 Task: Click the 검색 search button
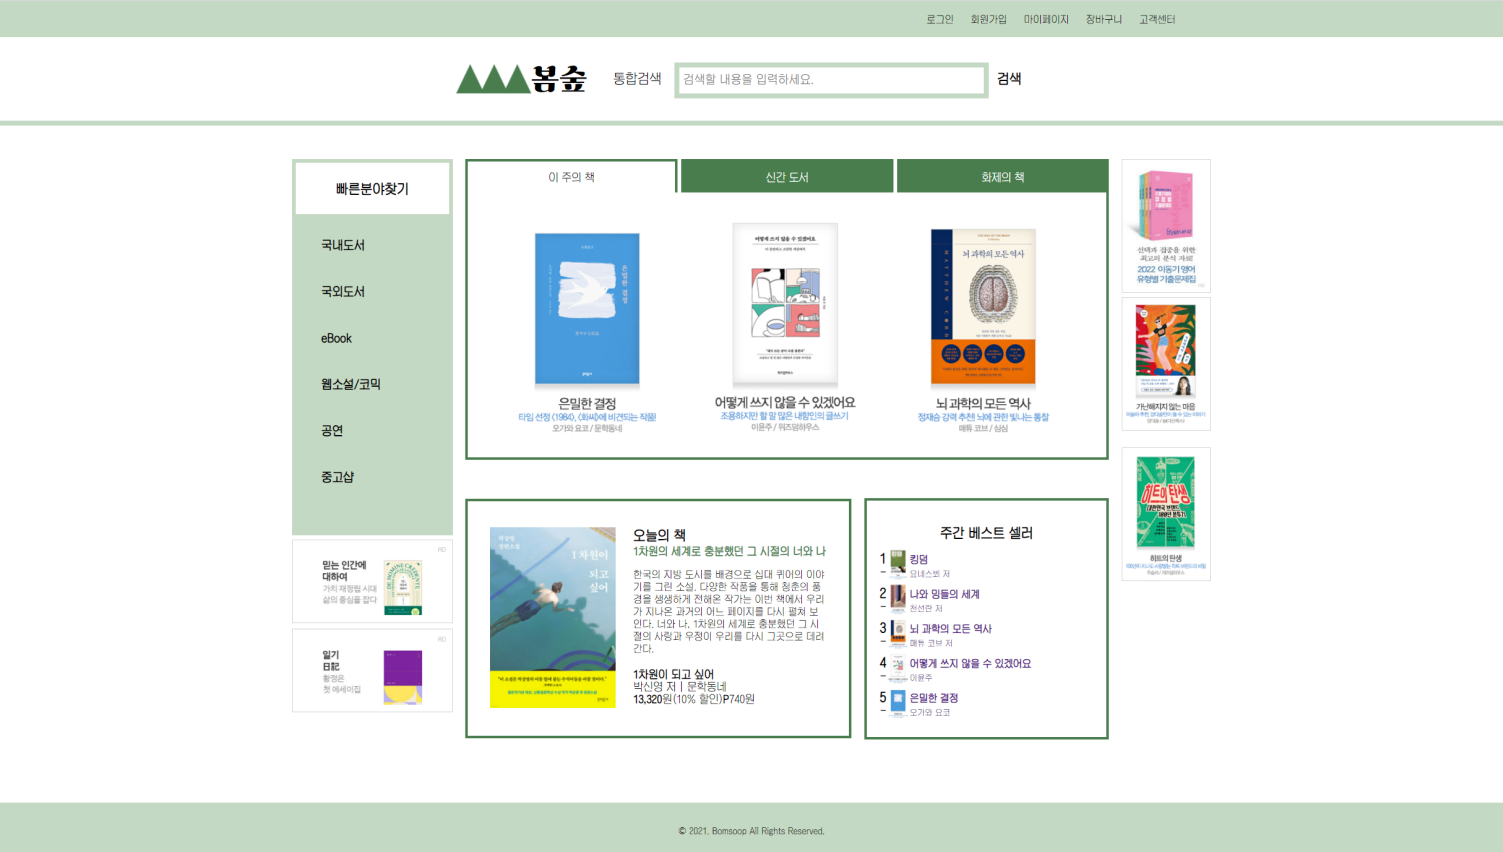tap(1009, 79)
